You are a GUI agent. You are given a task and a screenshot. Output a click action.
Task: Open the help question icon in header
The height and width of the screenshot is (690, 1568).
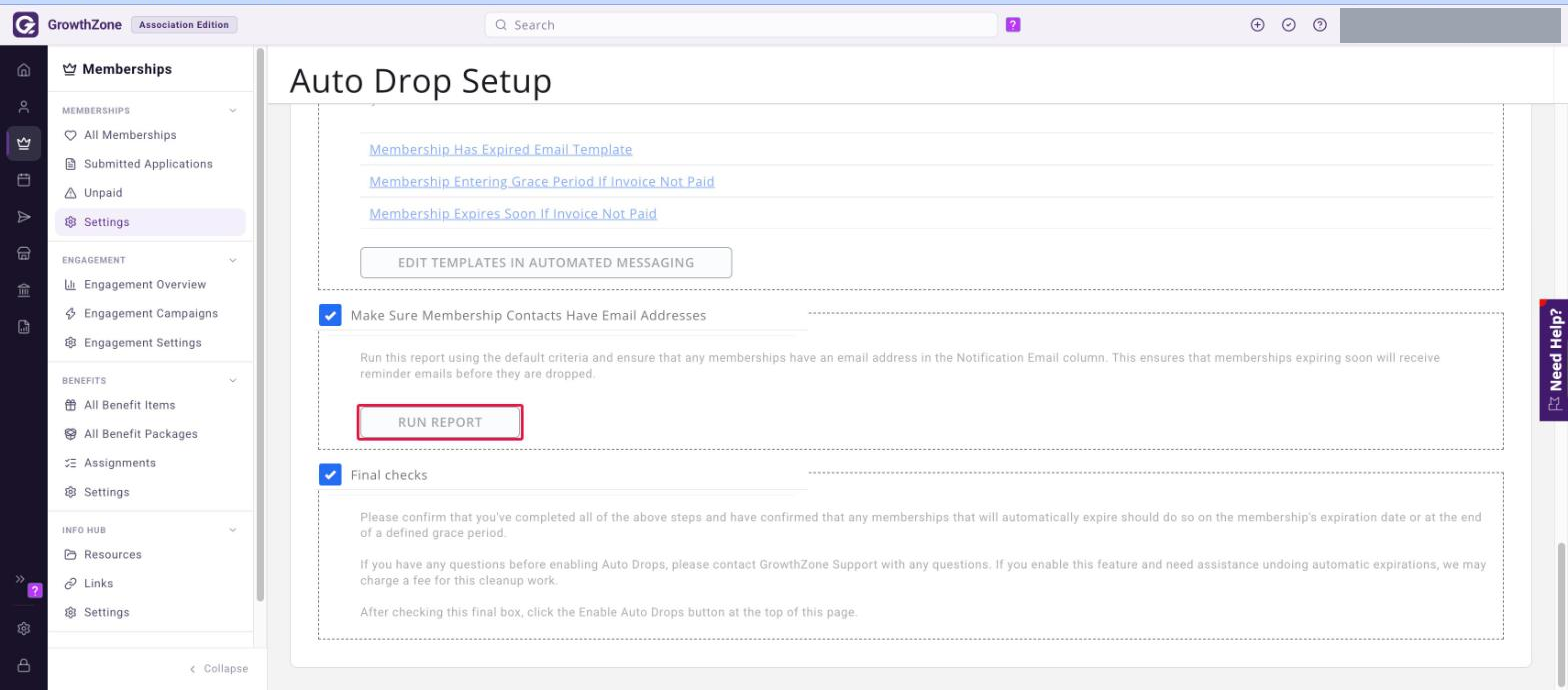pos(1320,25)
